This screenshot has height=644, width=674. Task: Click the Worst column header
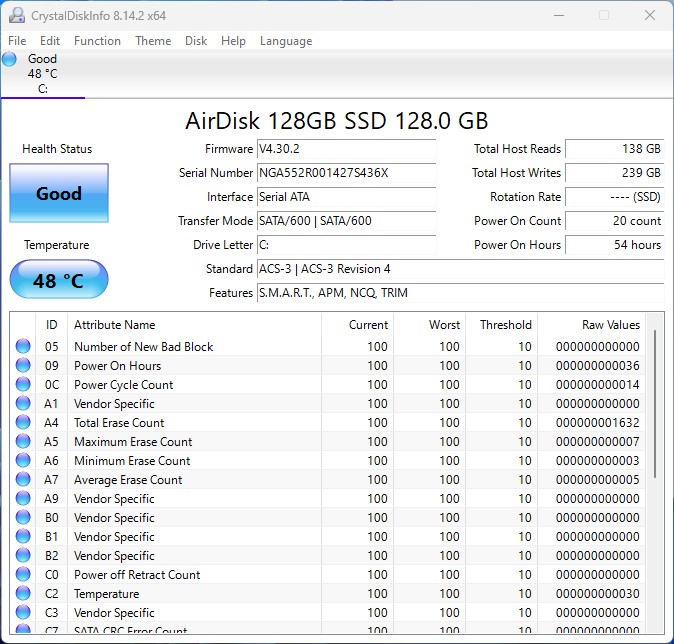coord(429,325)
